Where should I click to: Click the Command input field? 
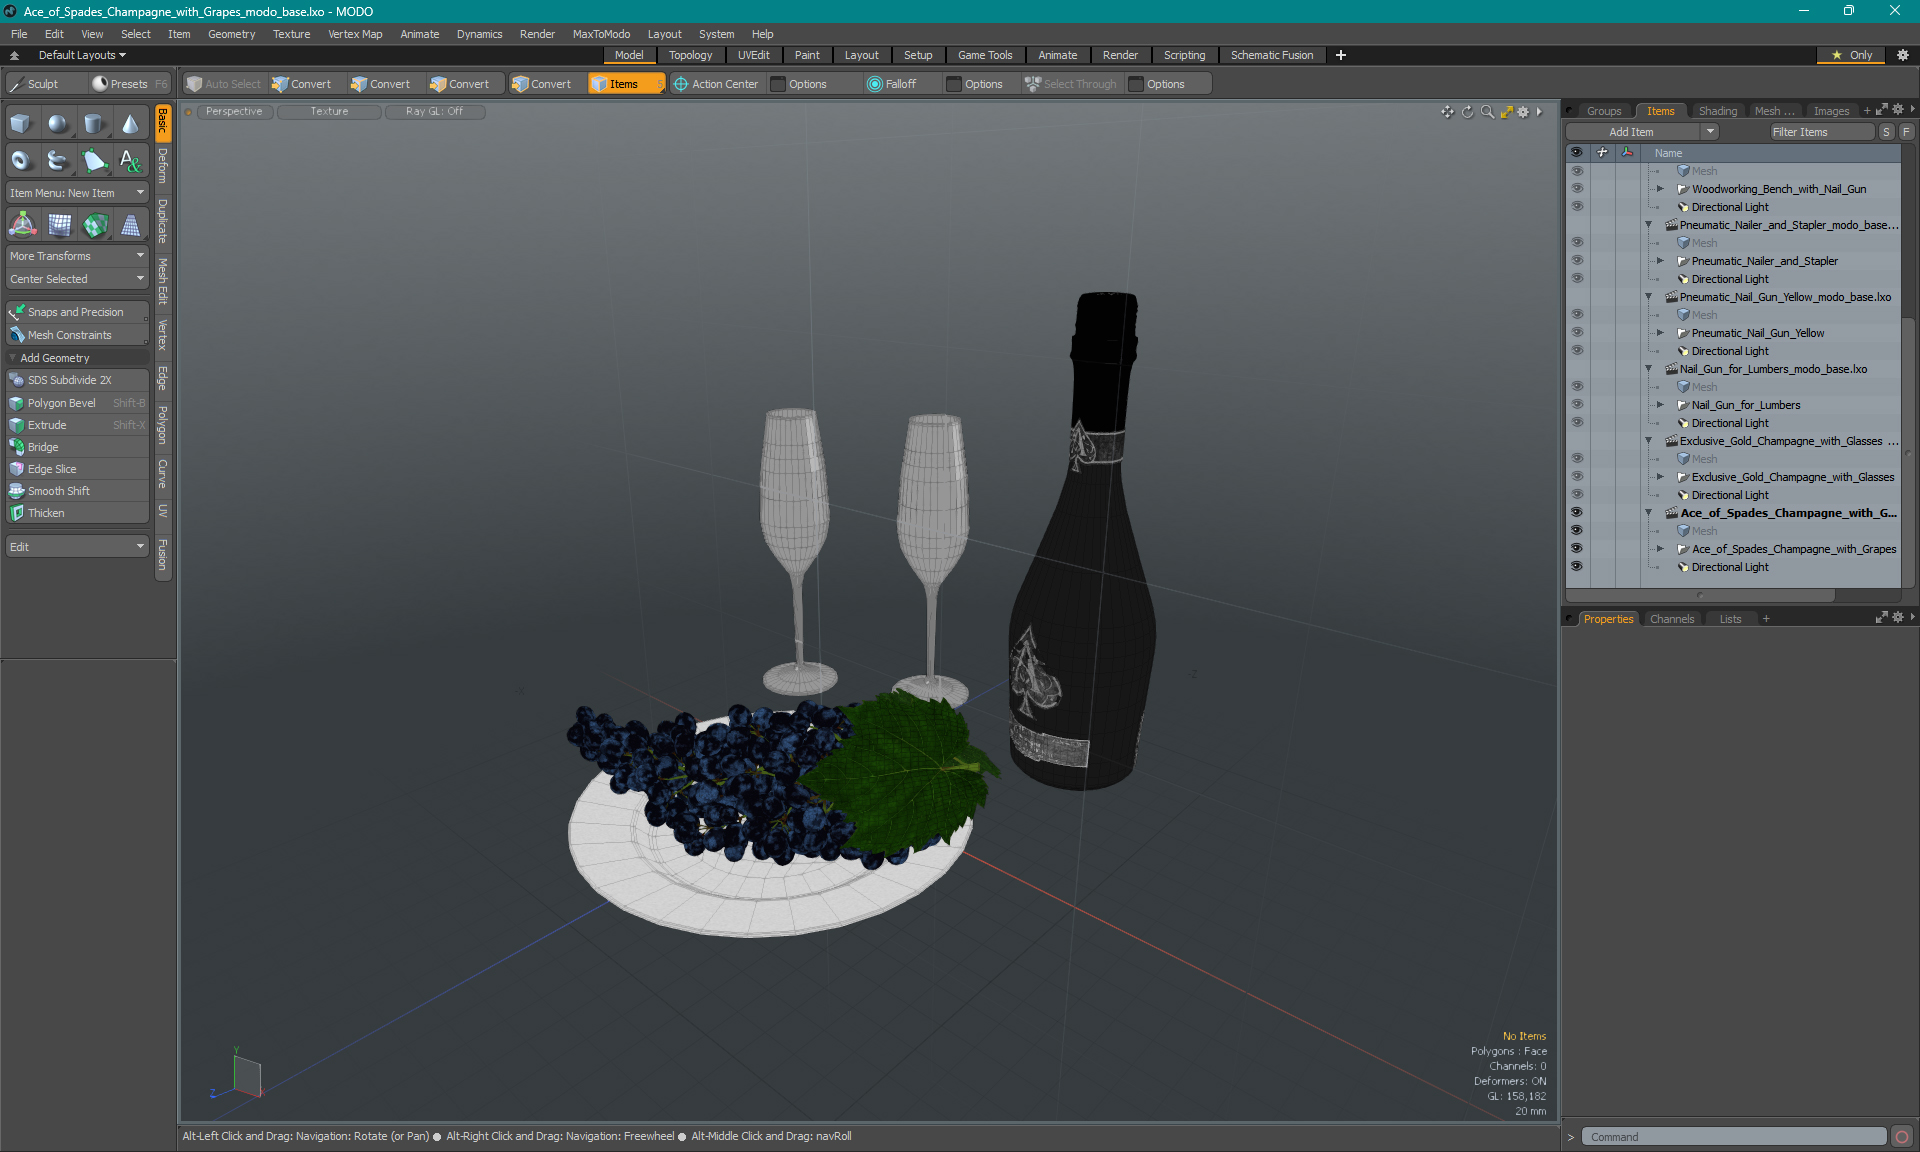(x=1734, y=1137)
